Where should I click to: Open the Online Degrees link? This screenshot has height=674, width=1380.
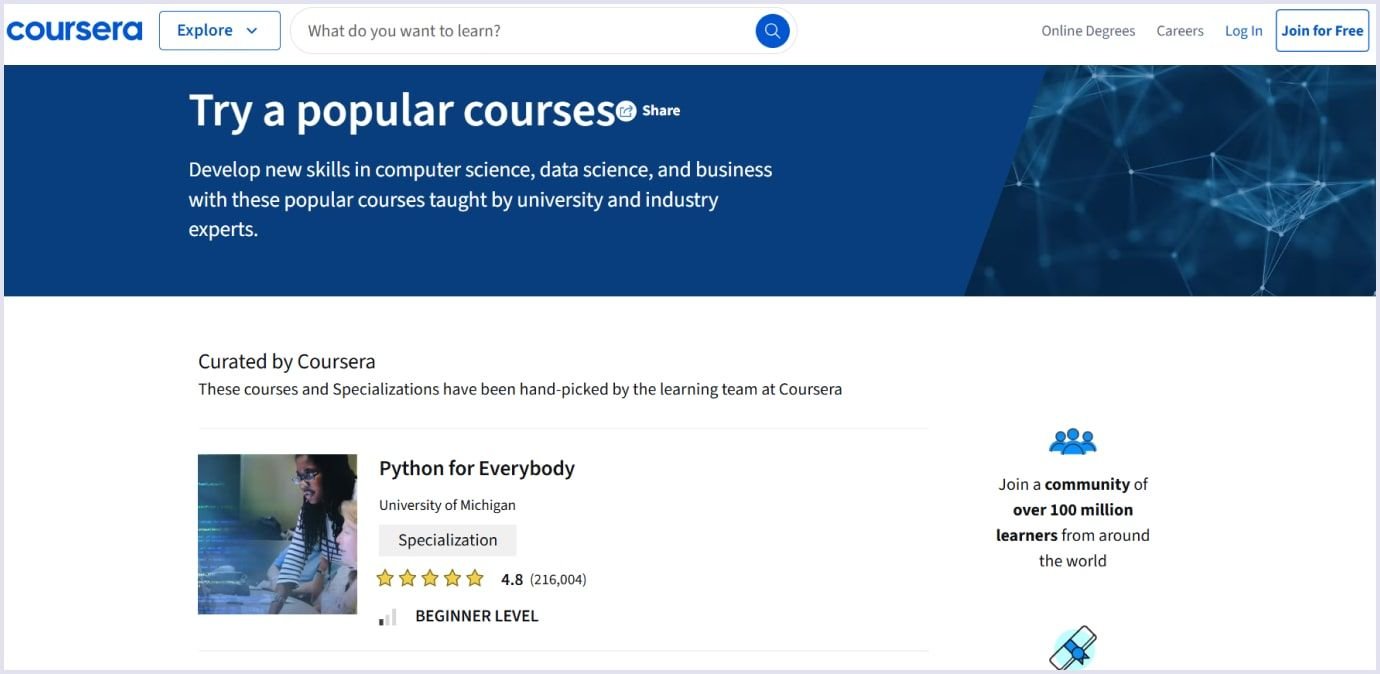[x=1088, y=31]
